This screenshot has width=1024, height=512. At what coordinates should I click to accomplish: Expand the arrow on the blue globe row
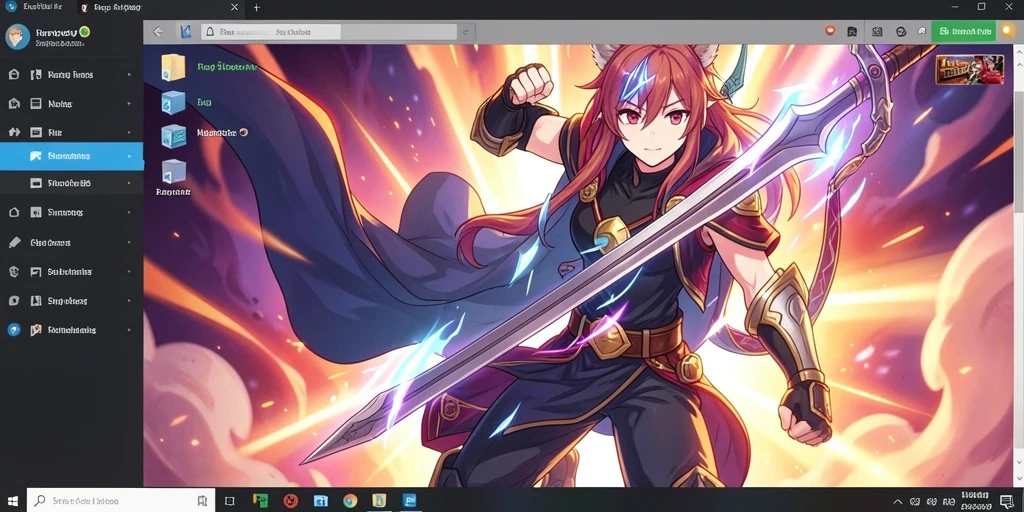pyautogui.click(x=129, y=330)
